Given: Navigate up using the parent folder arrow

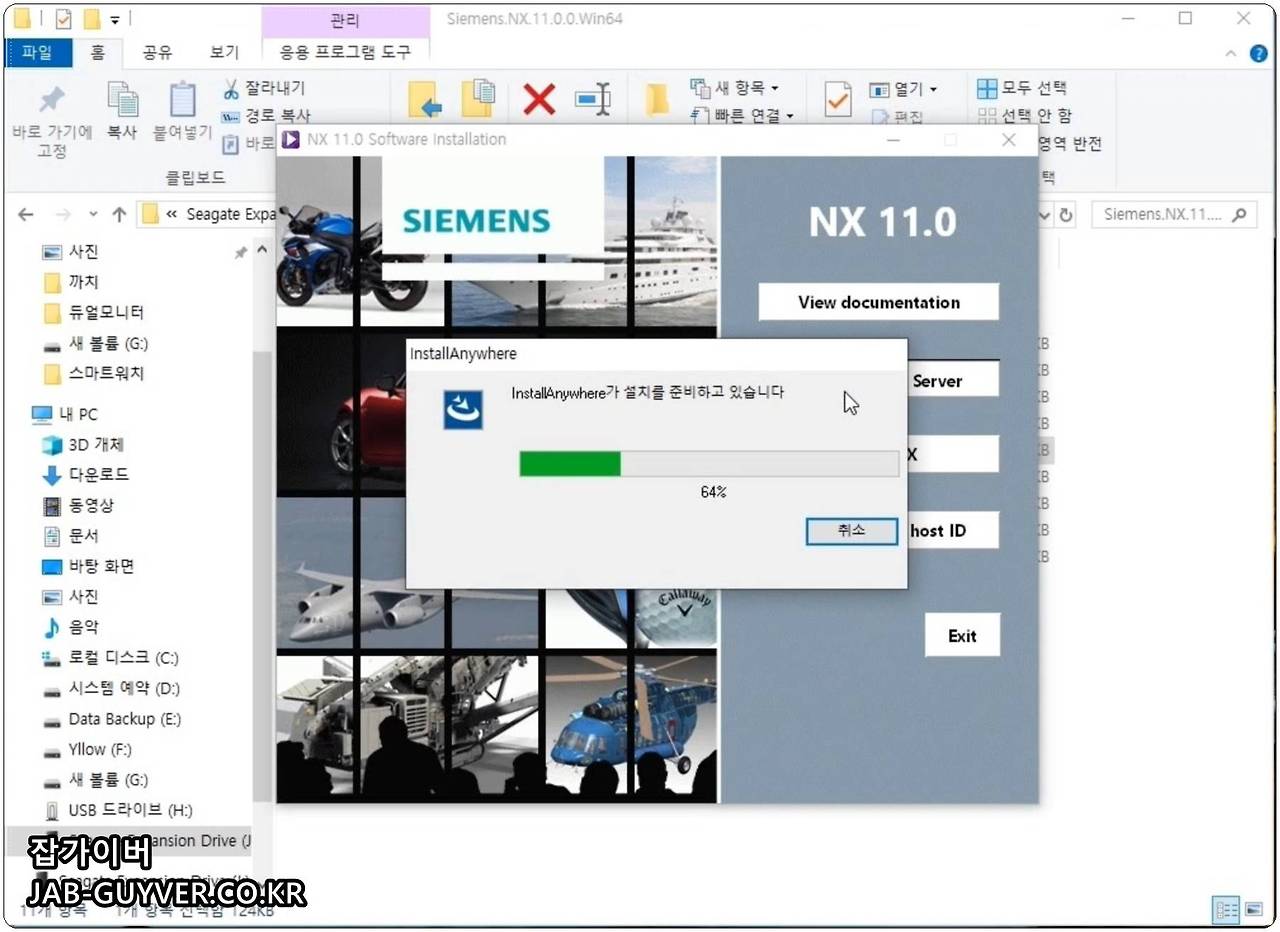Looking at the screenshot, I should point(118,214).
